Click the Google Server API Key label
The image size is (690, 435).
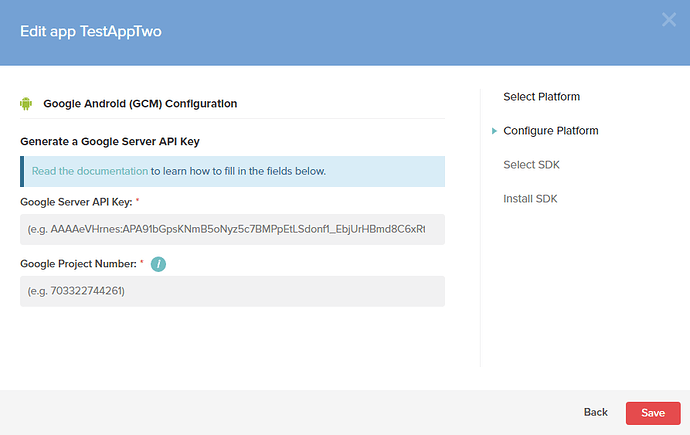coord(76,202)
